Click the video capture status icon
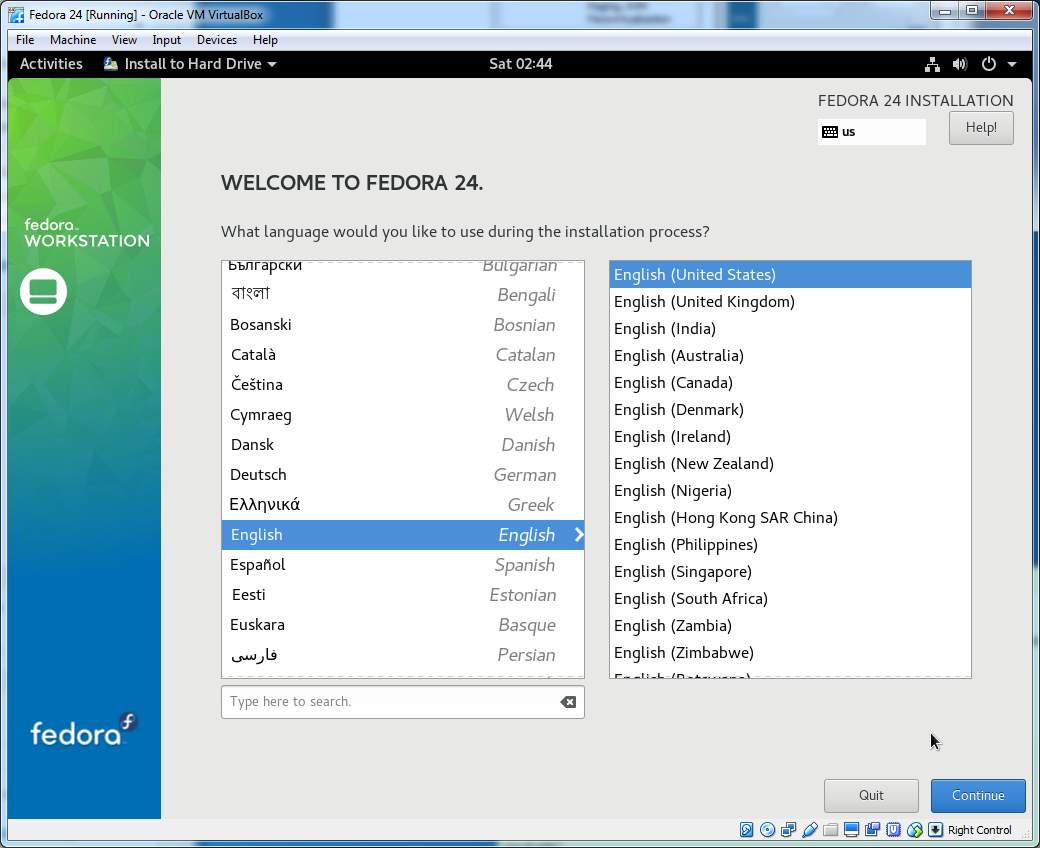This screenshot has height=848, width=1040. [872, 829]
